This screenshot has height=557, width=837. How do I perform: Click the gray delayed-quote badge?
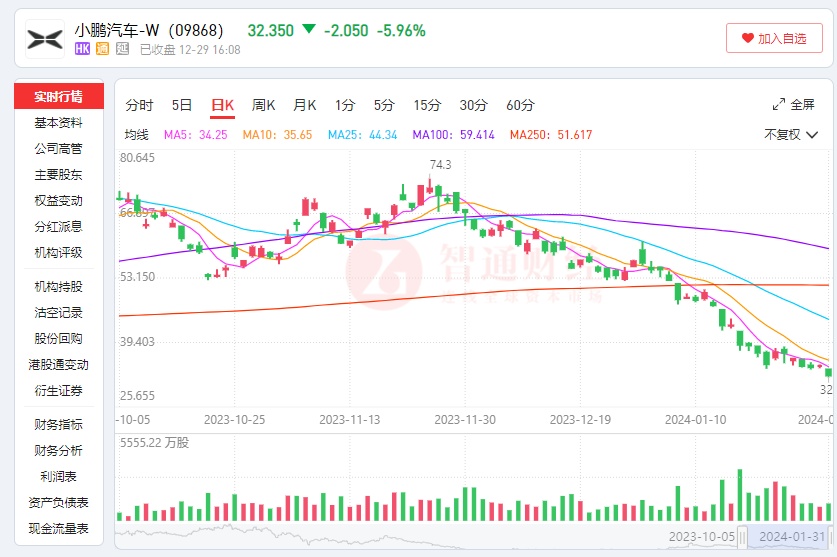[x=122, y=48]
